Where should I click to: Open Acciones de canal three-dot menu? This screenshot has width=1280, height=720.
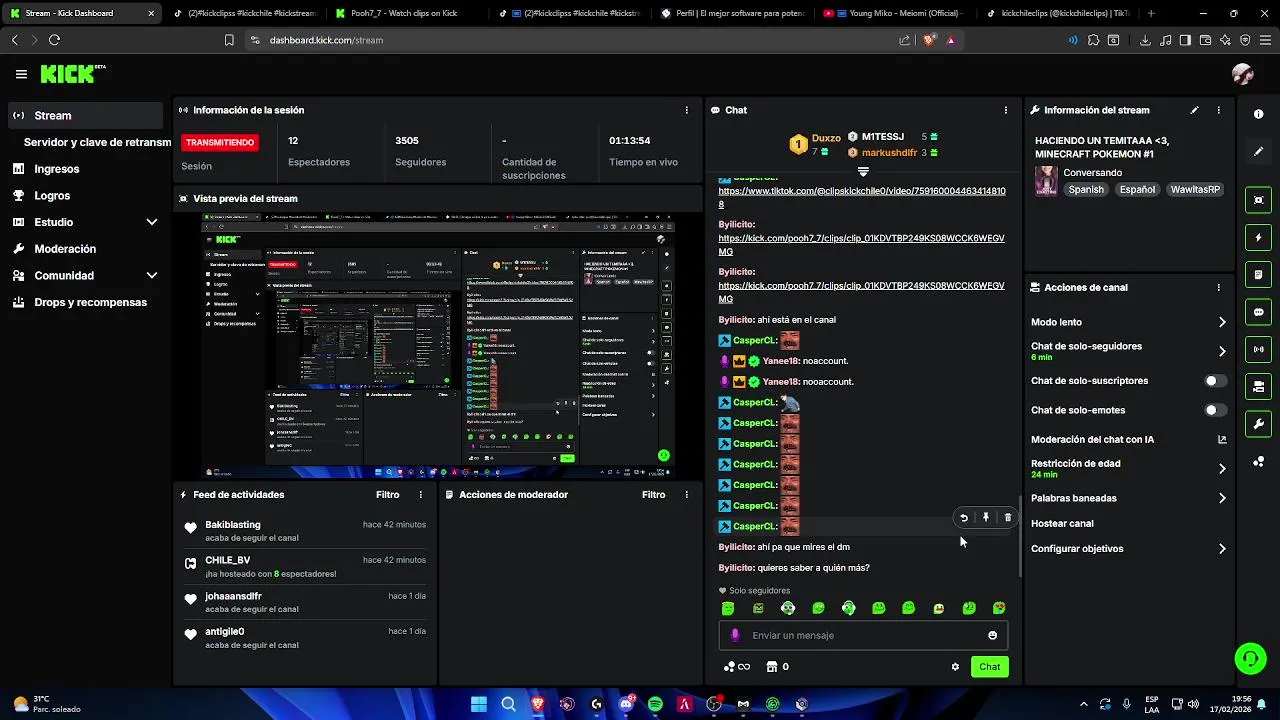[1218, 287]
